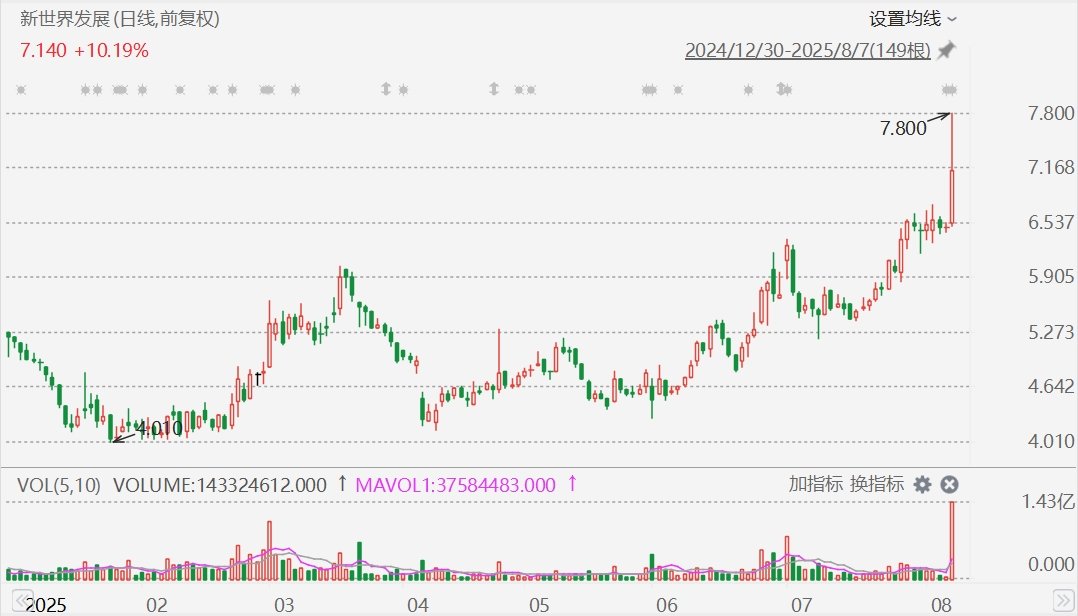Click the 2025 label on the time axis
1078x616 pixels.
[x=45, y=605]
